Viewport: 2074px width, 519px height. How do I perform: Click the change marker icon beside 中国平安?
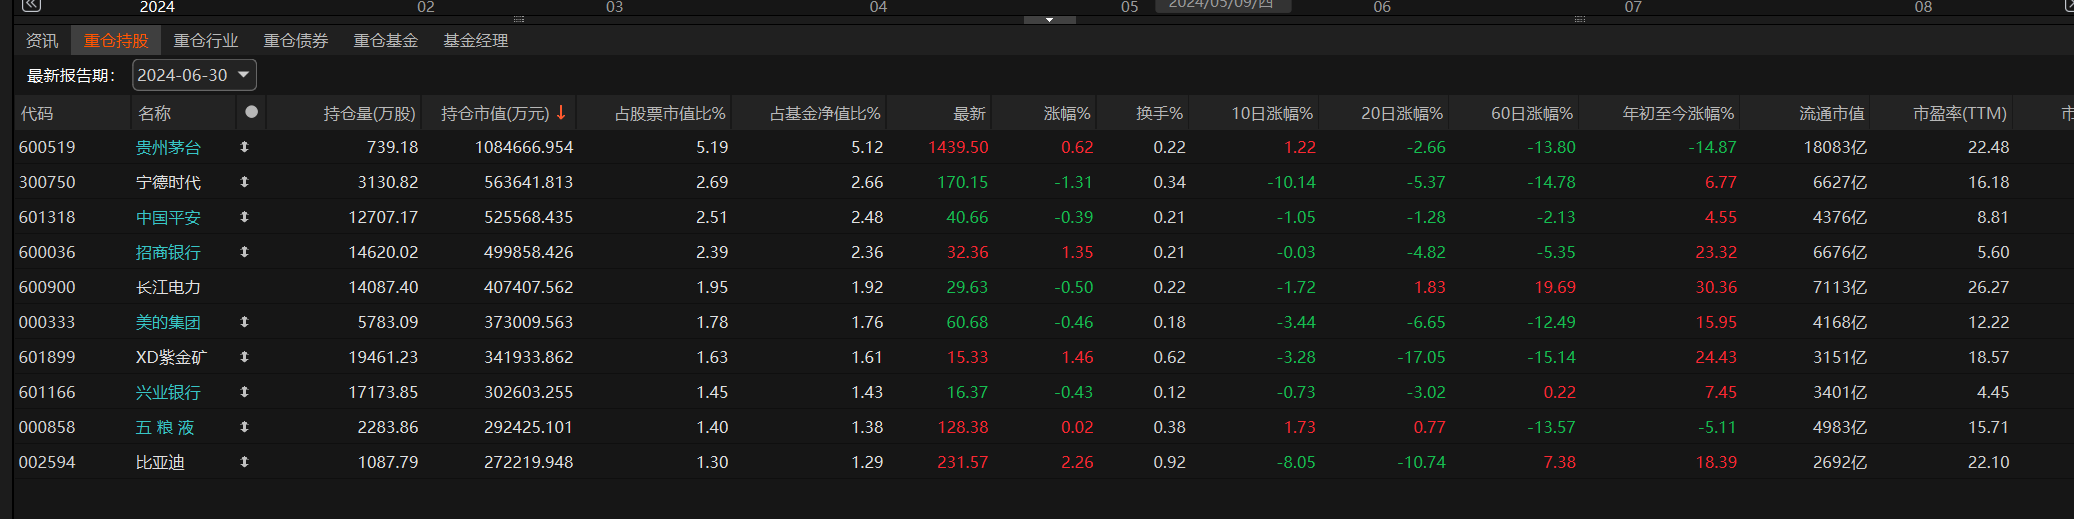(244, 217)
